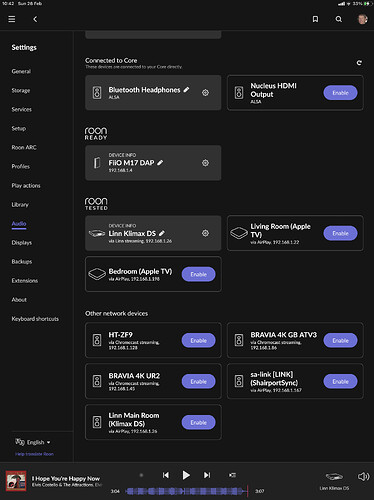This screenshot has width=374, height=500.
Task: Enable Living Room Apple TV zone
Action: coord(340,233)
